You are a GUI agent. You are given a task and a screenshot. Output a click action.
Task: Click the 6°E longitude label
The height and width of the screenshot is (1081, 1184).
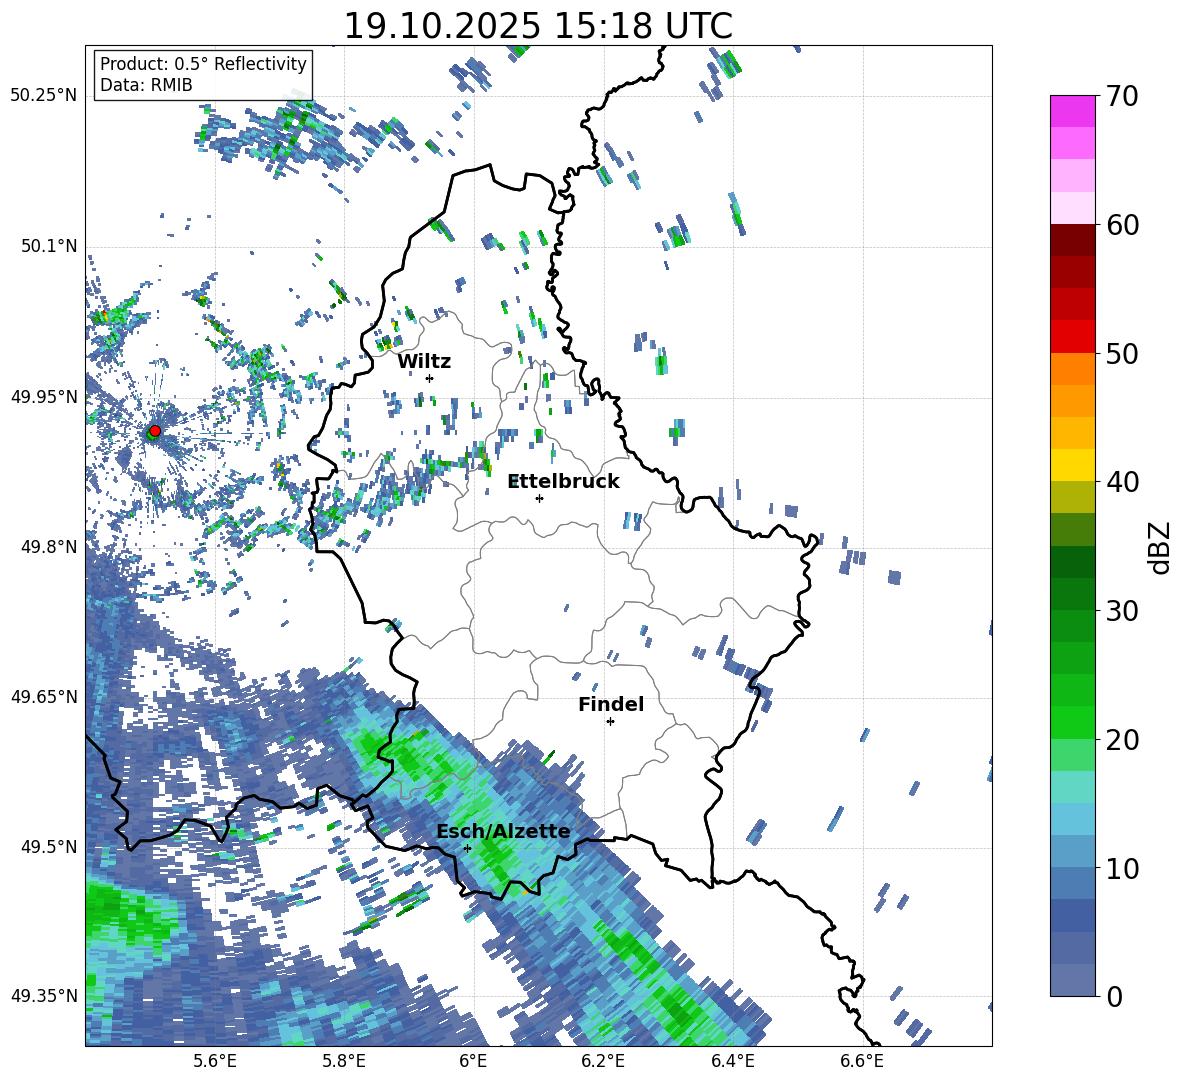pos(473,1062)
